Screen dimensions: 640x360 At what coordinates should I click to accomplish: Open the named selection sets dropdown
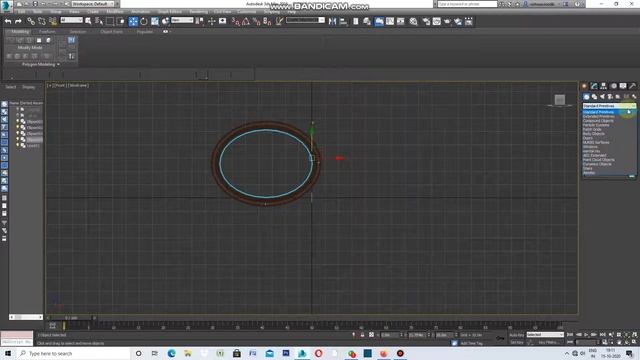(x=305, y=20)
